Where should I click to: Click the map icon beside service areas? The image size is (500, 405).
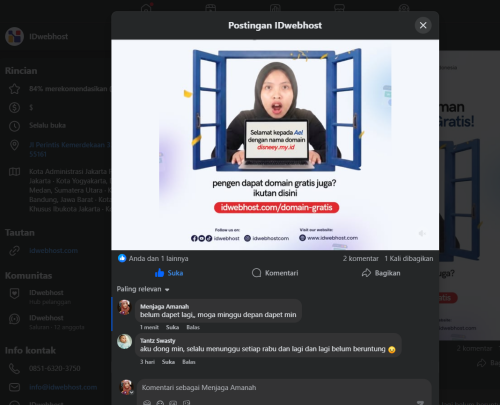coord(14,172)
